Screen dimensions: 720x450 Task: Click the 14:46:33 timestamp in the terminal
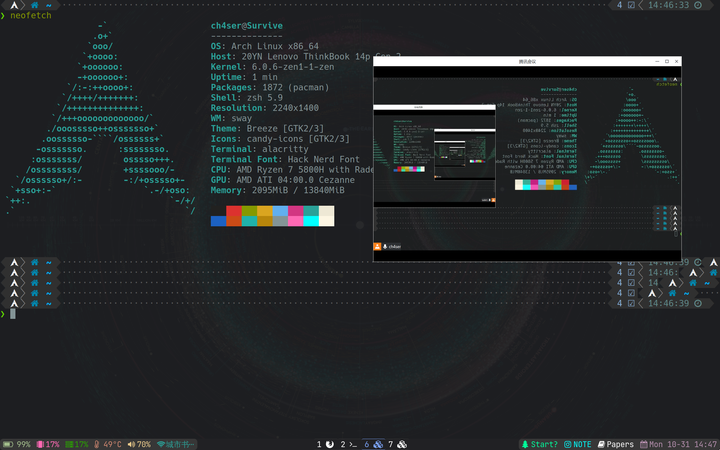(669, 5)
